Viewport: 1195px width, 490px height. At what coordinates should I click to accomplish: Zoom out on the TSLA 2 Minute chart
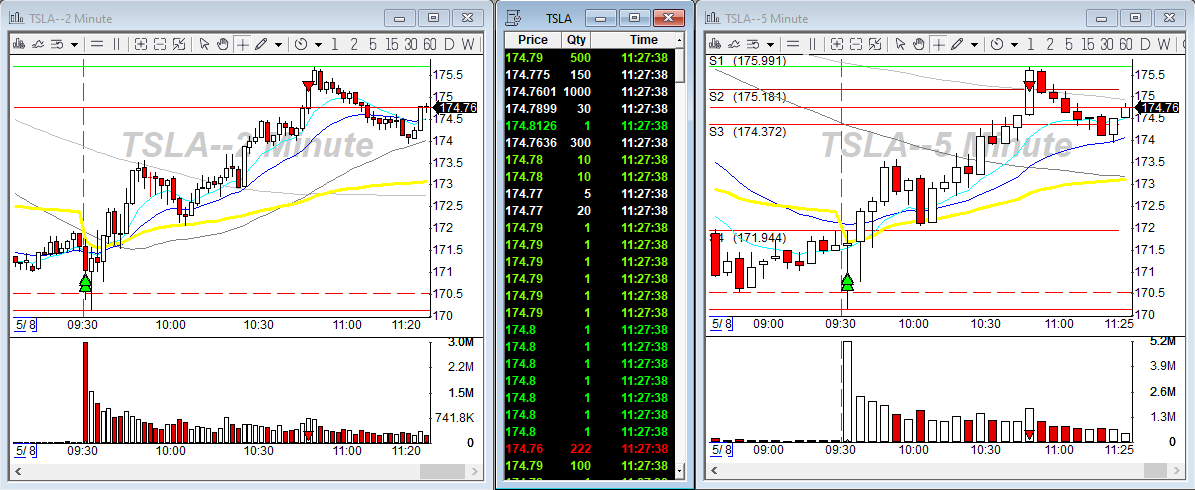point(160,44)
